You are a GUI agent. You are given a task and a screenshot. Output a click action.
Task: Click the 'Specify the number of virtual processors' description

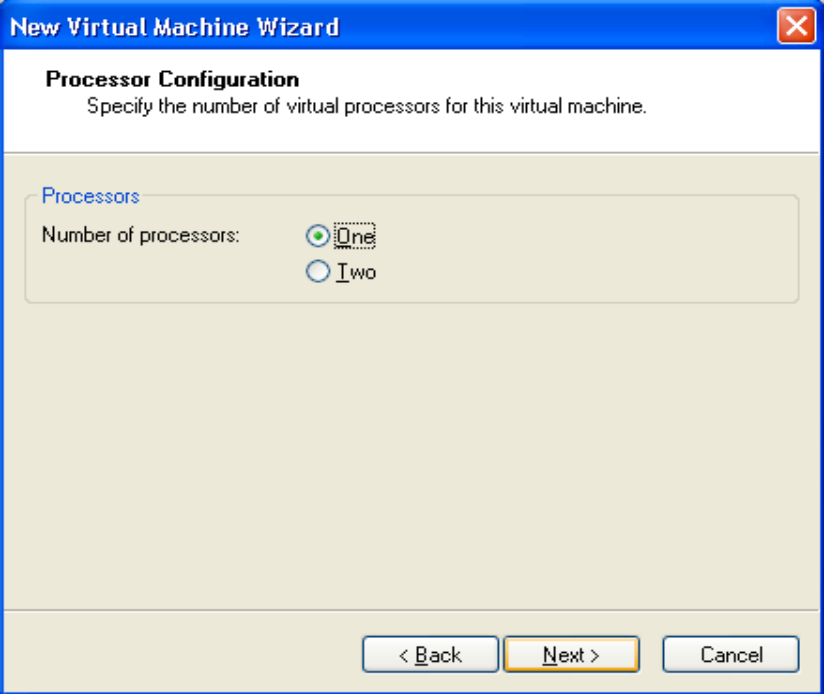click(366, 106)
